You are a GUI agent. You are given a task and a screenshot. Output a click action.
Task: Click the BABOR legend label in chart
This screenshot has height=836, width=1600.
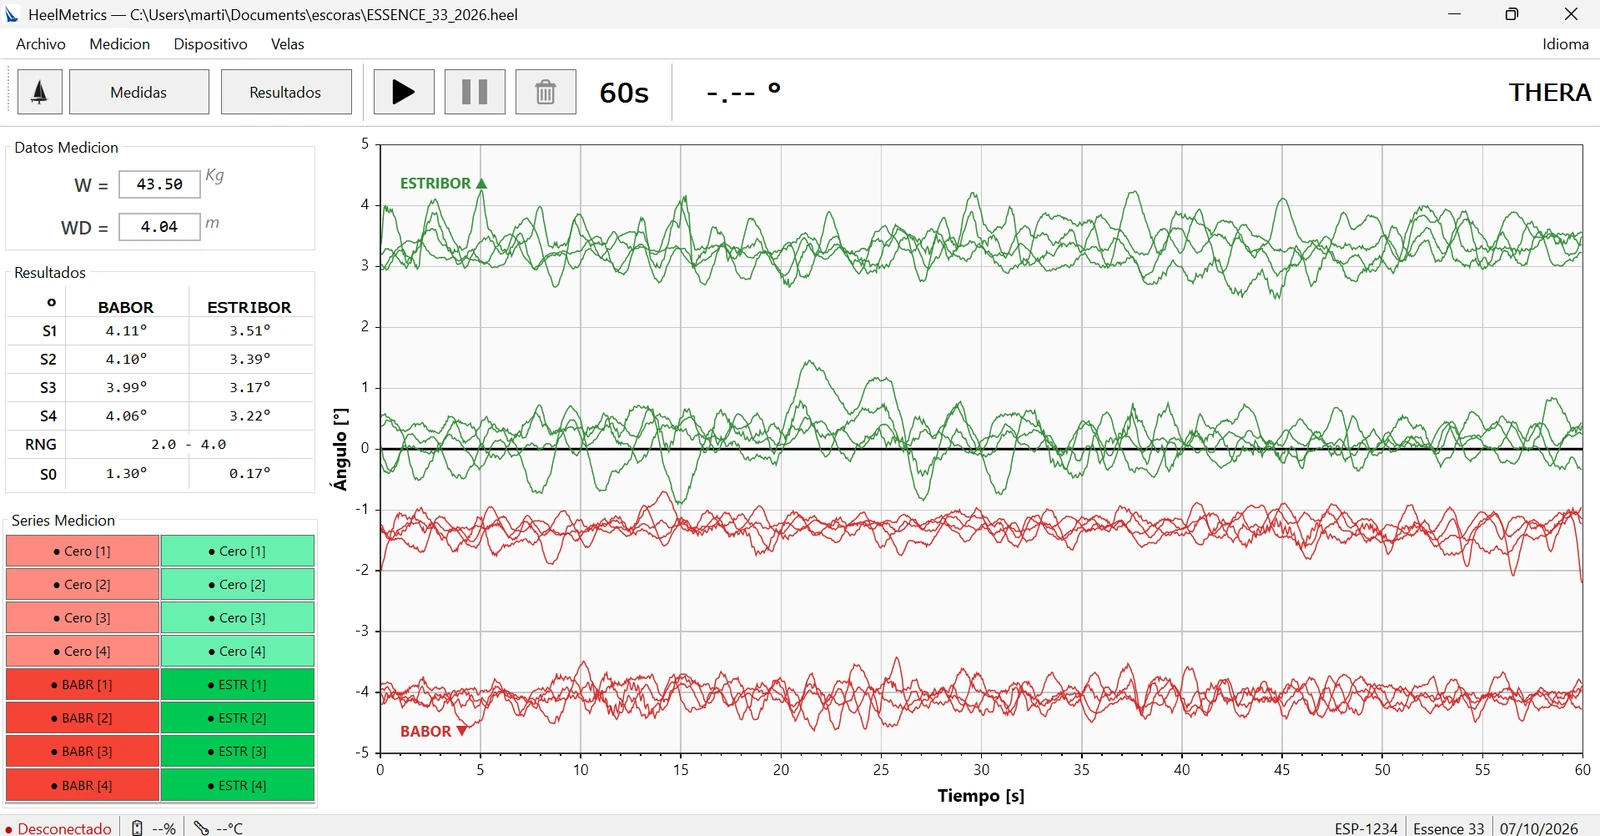434,731
